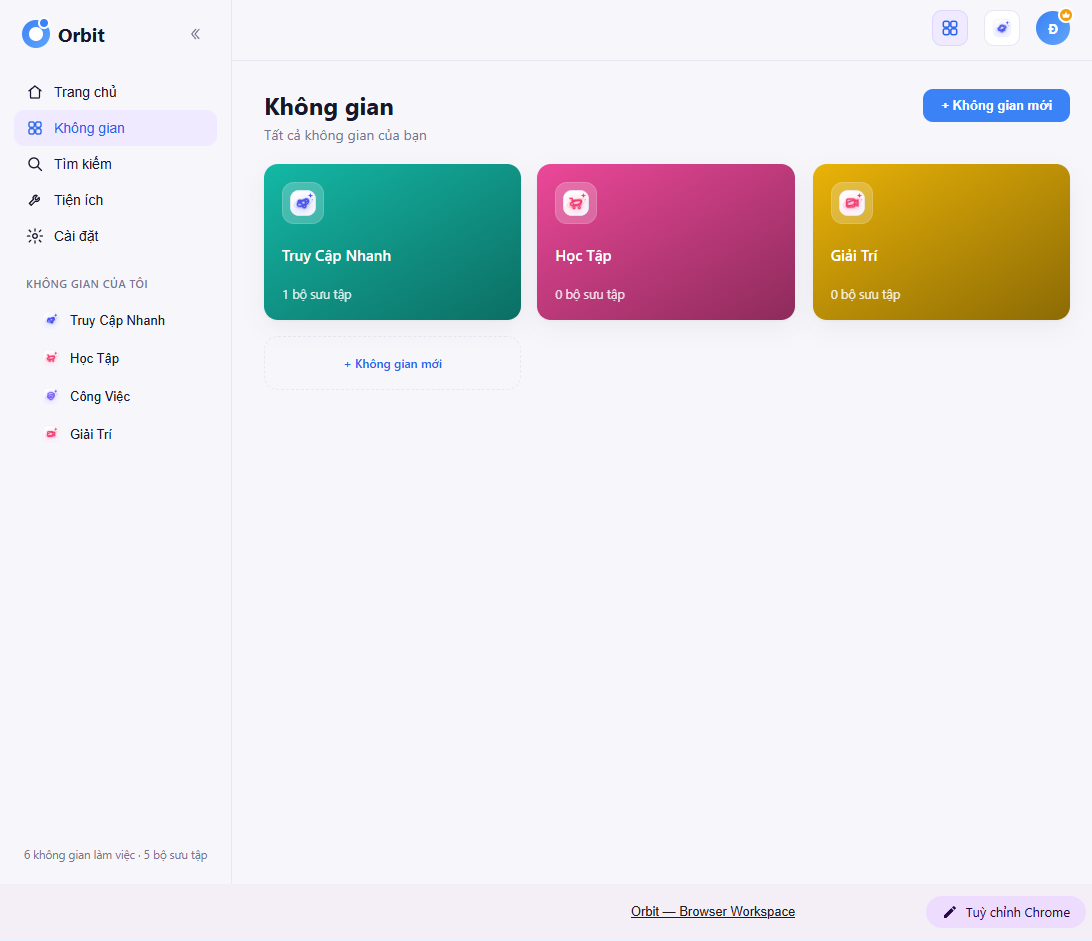Screen dimensions: 1092x941
Task: Open the Orbit — Browser Workspace link
Action: 712,911
